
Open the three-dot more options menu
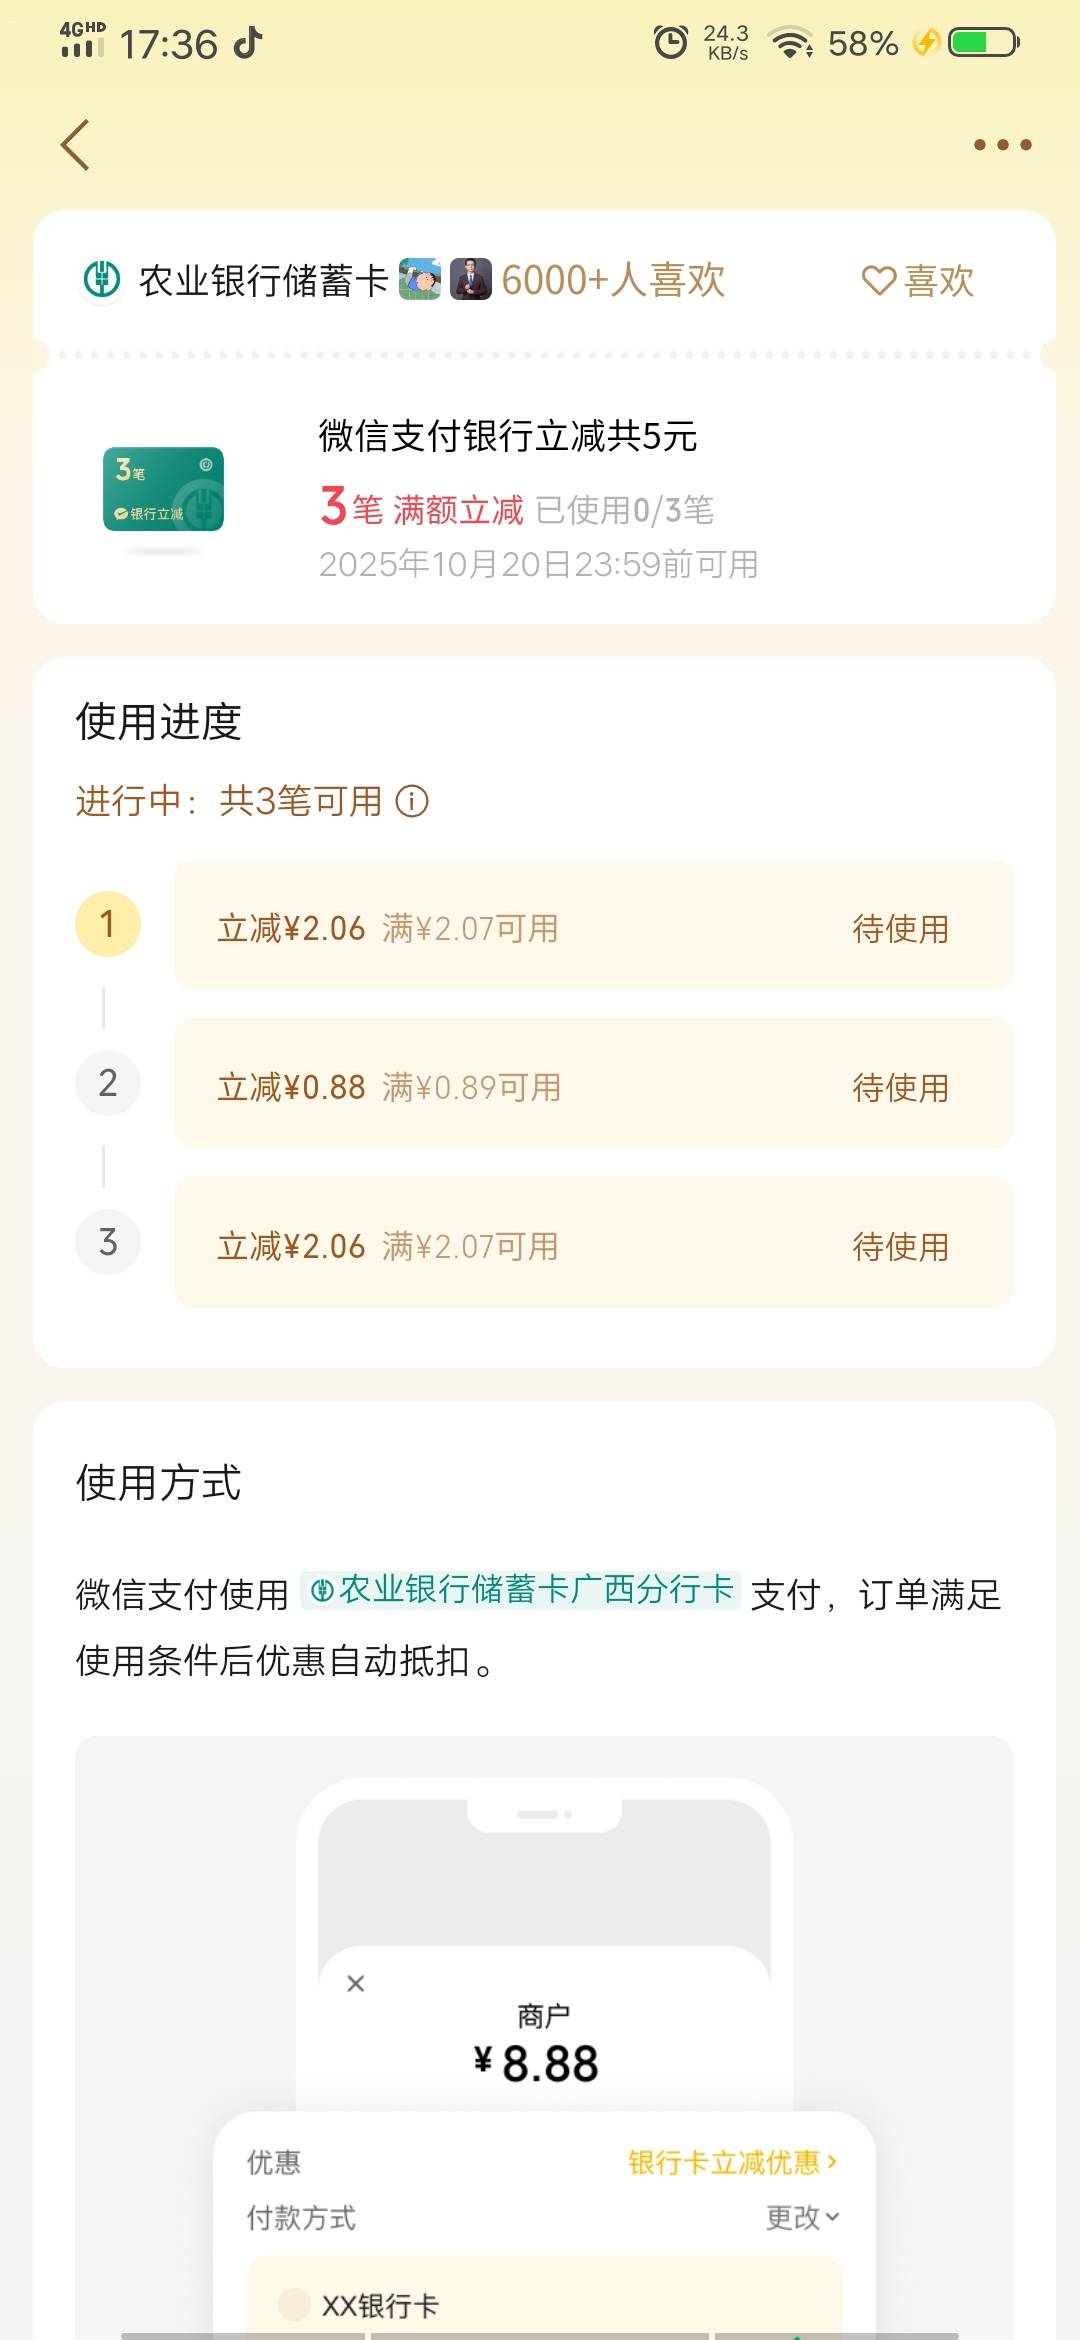click(1002, 145)
